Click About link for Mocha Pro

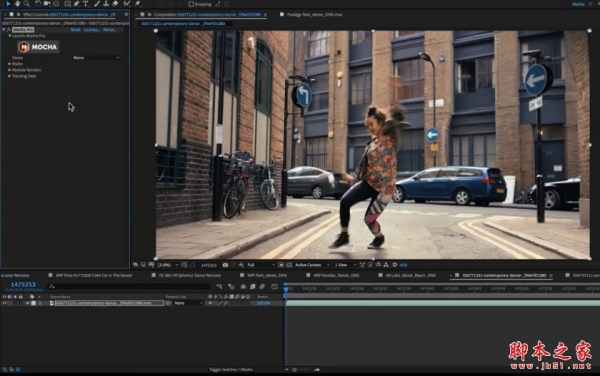coord(109,29)
